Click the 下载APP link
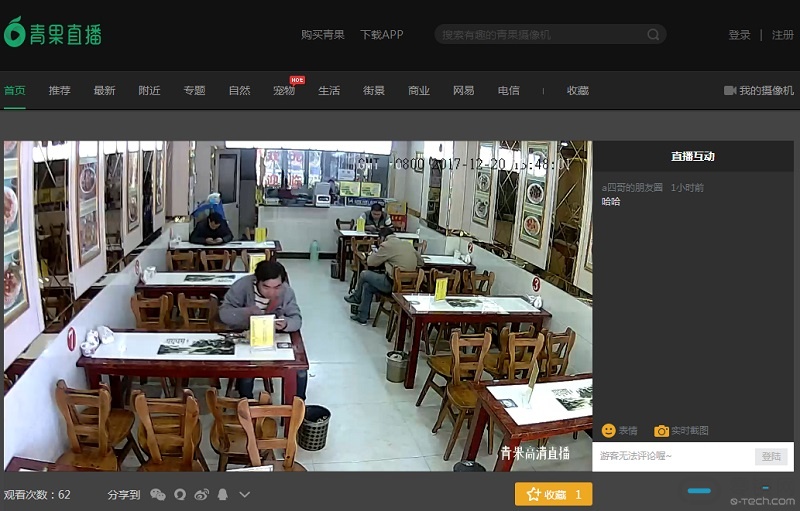 tap(381, 35)
